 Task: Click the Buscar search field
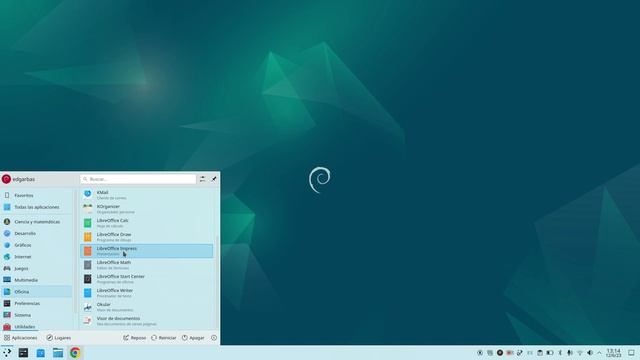point(138,179)
